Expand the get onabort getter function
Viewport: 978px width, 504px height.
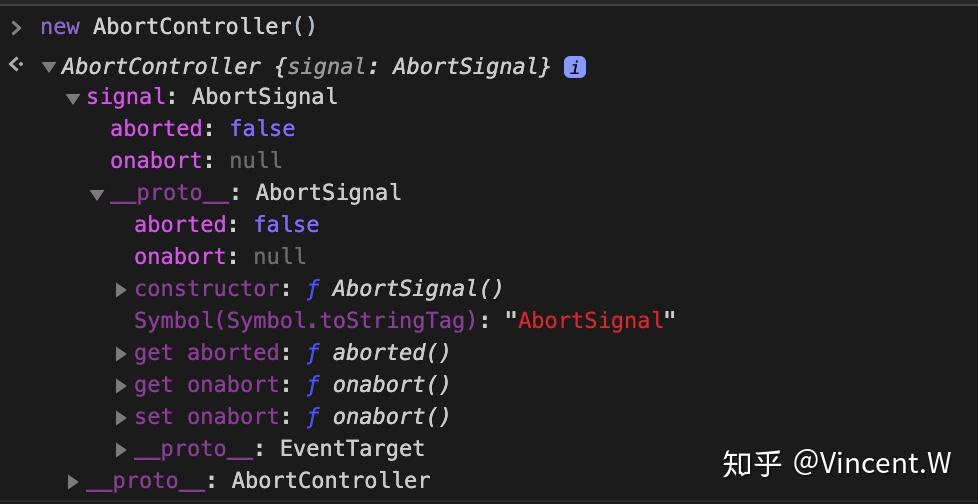tap(122, 385)
